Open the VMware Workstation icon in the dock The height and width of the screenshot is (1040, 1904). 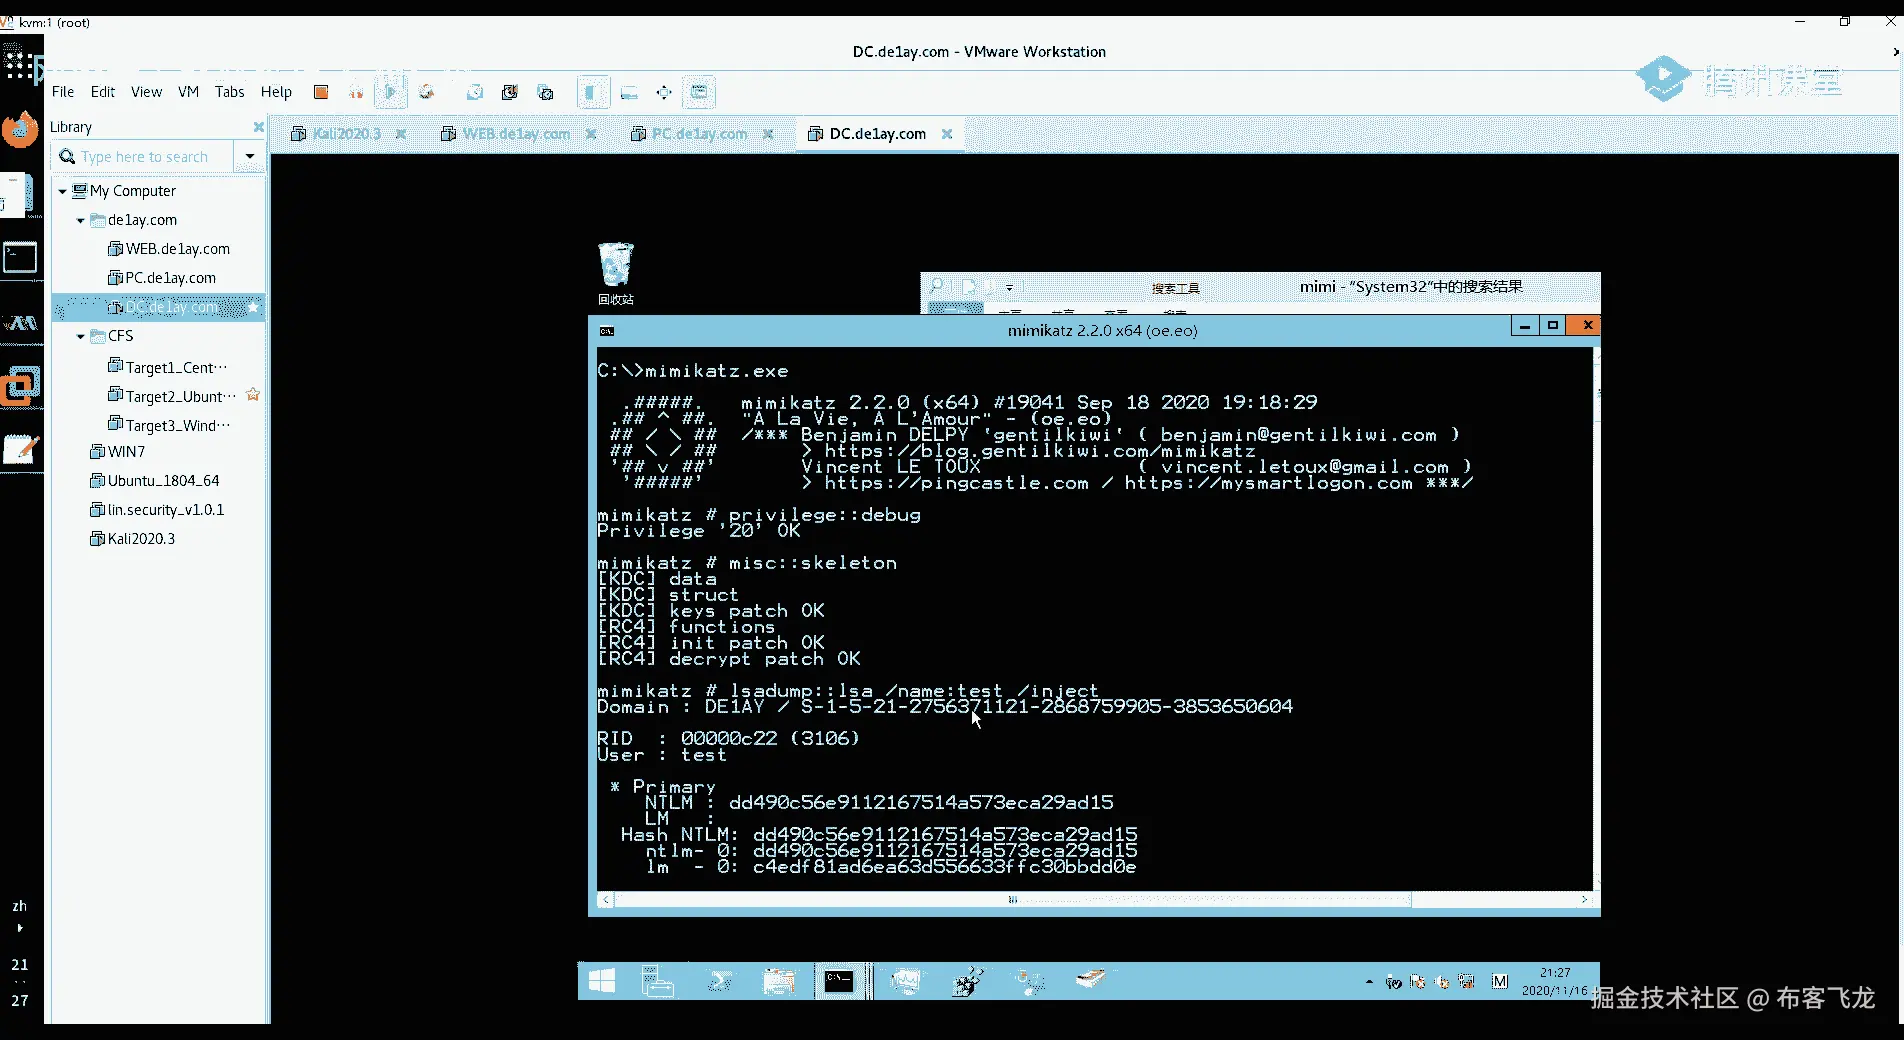pyautogui.click(x=21, y=384)
